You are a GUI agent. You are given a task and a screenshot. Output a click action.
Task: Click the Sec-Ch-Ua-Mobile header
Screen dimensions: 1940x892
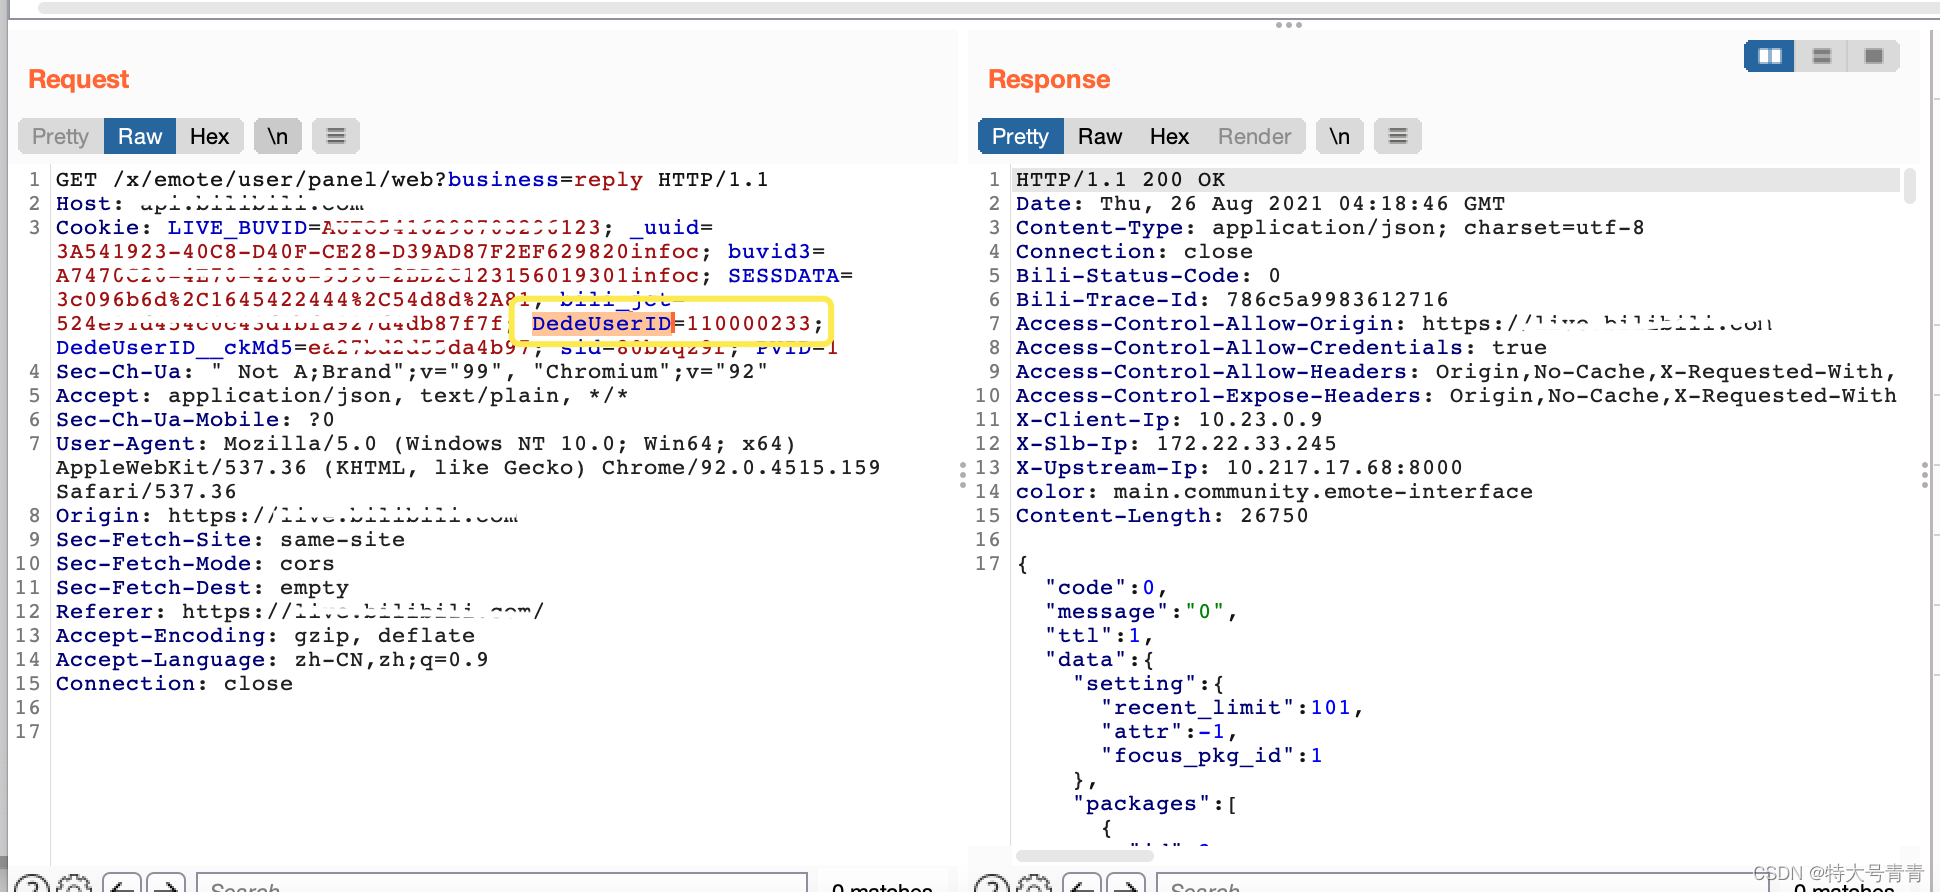point(195,419)
